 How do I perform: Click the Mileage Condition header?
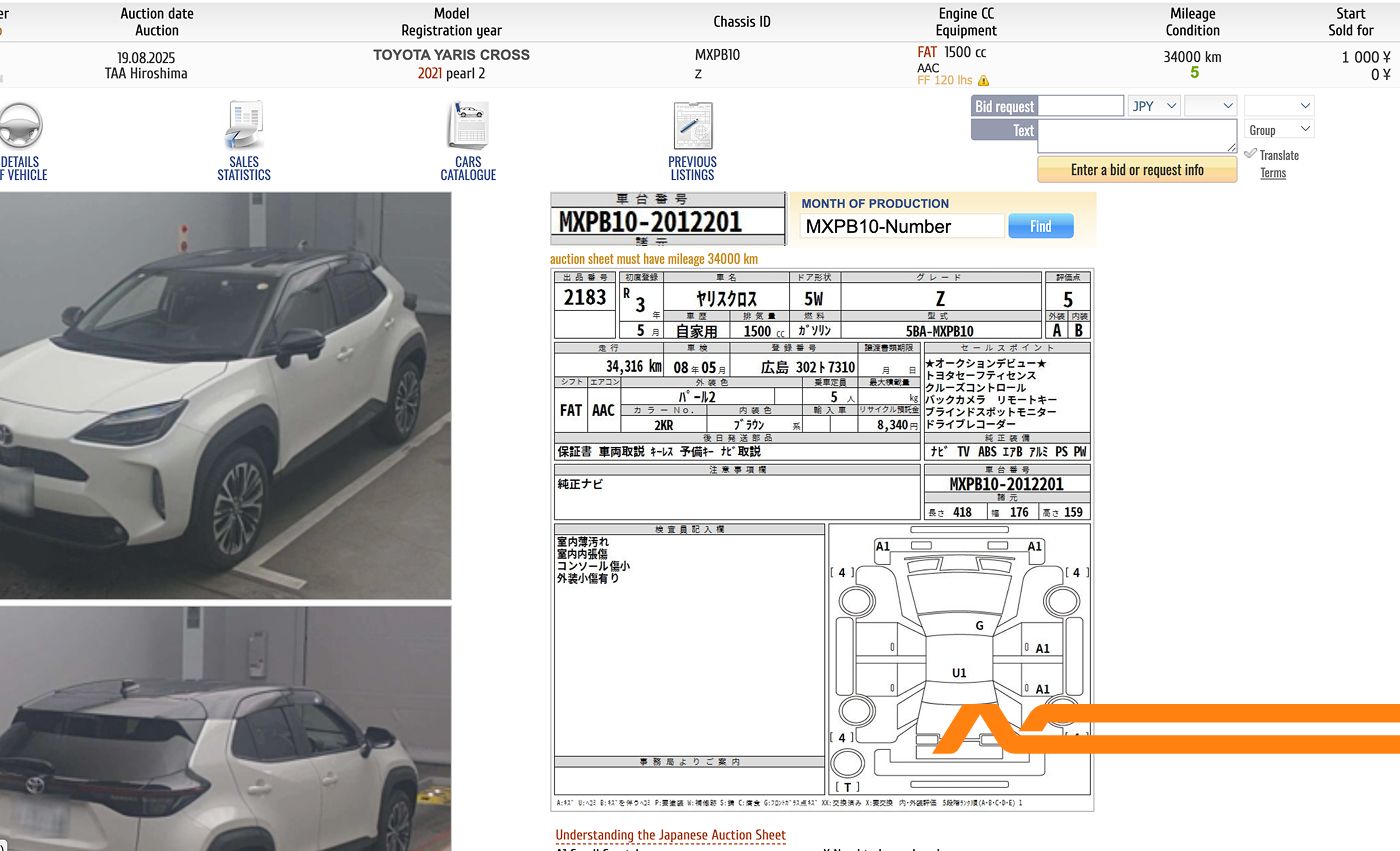coord(1193,22)
